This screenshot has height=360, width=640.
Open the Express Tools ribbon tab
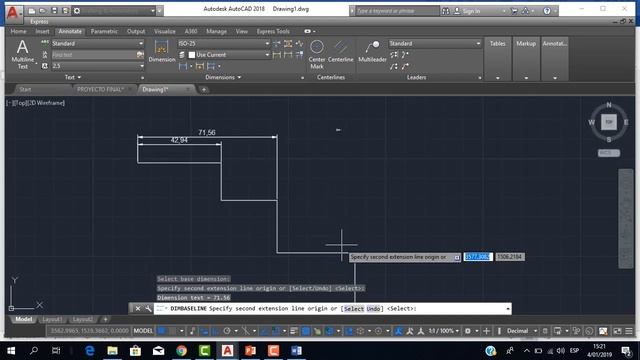273,31
